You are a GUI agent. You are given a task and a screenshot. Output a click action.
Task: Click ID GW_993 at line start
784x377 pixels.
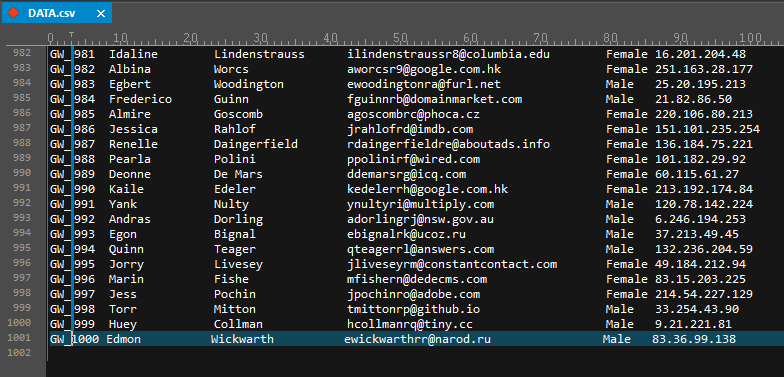click(x=72, y=234)
